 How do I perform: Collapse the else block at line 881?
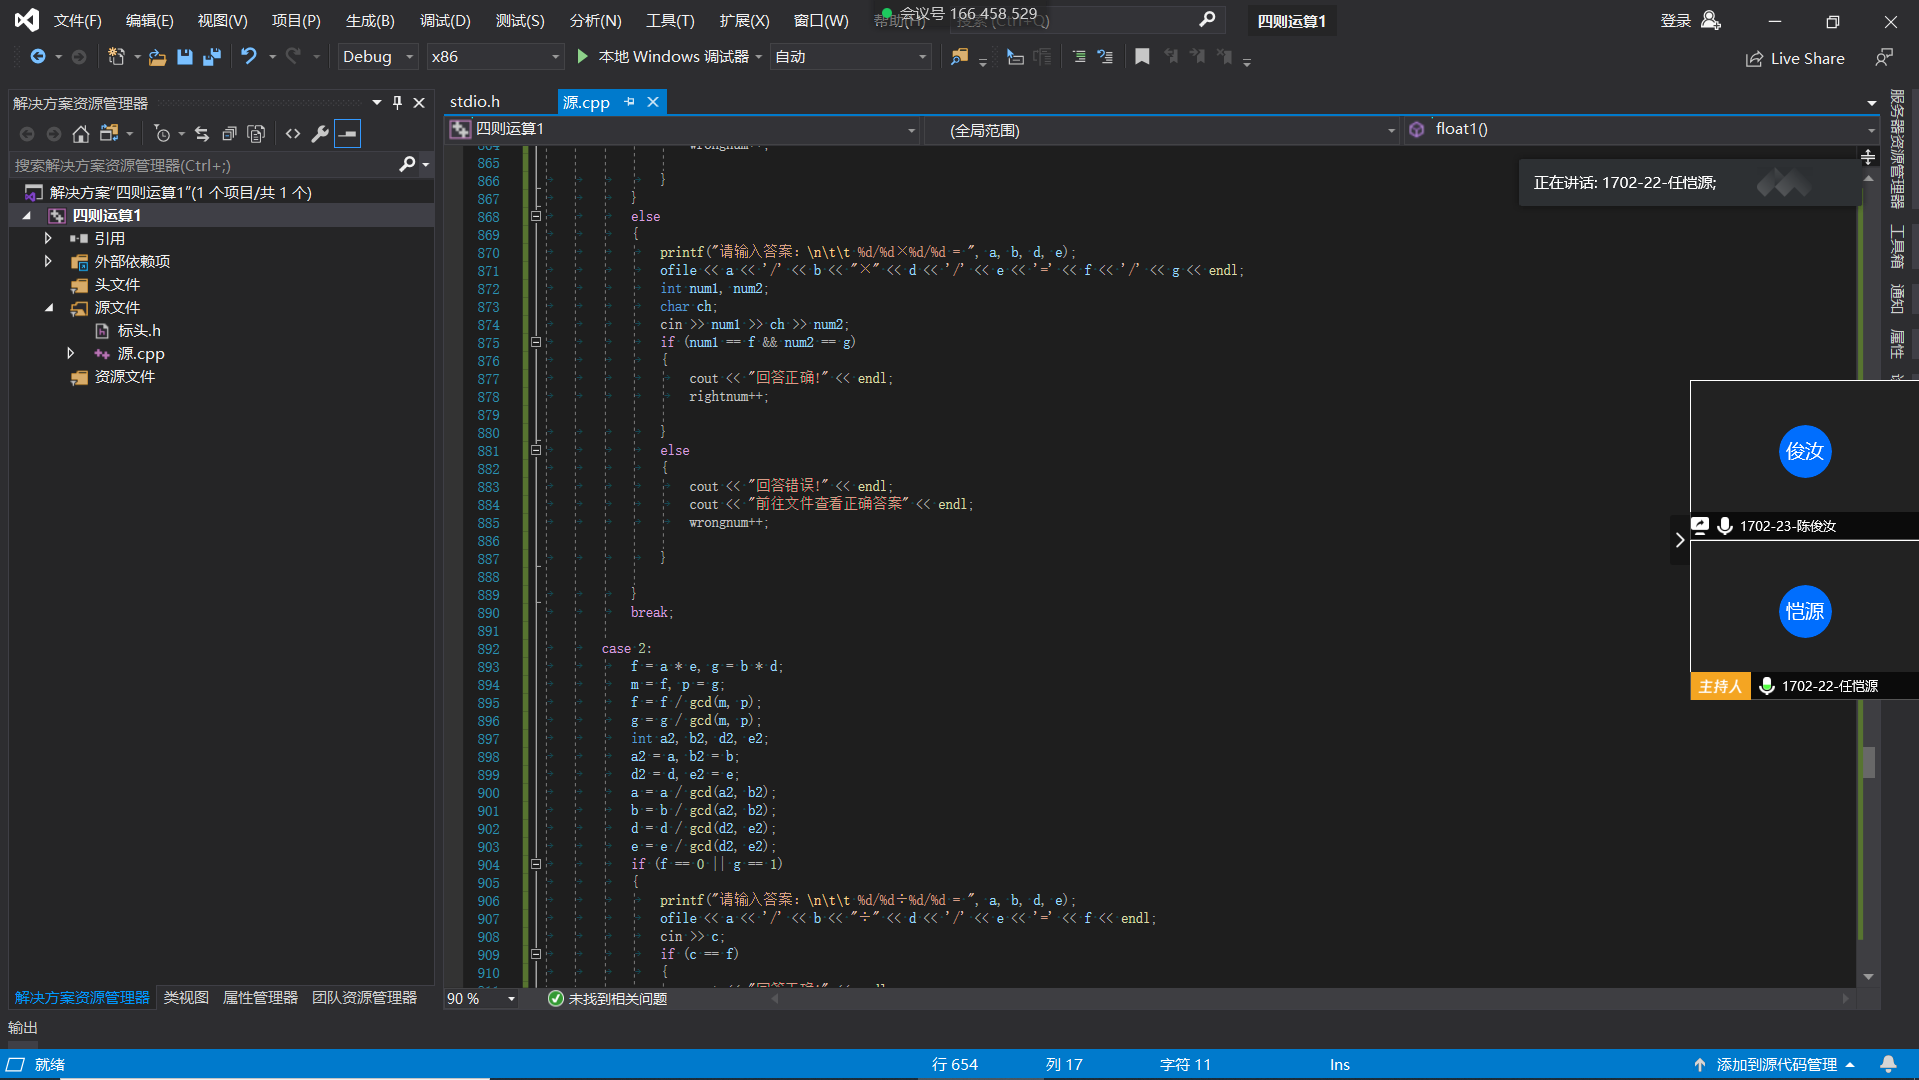pyautogui.click(x=536, y=450)
